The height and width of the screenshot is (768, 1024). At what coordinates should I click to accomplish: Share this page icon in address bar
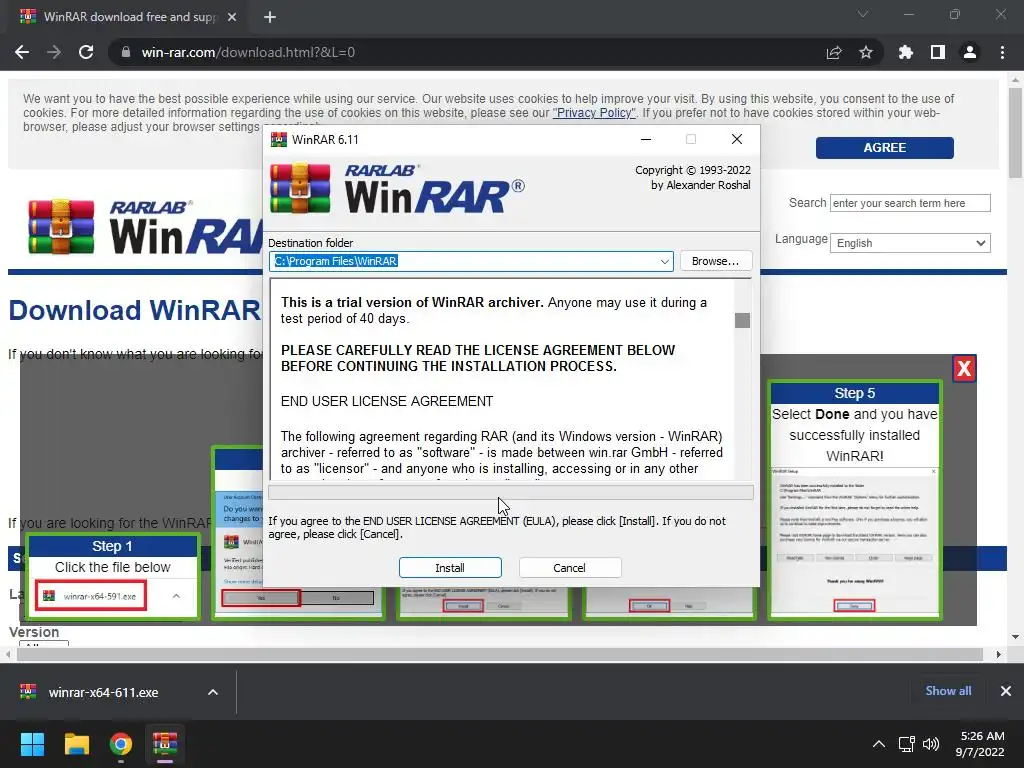834,52
